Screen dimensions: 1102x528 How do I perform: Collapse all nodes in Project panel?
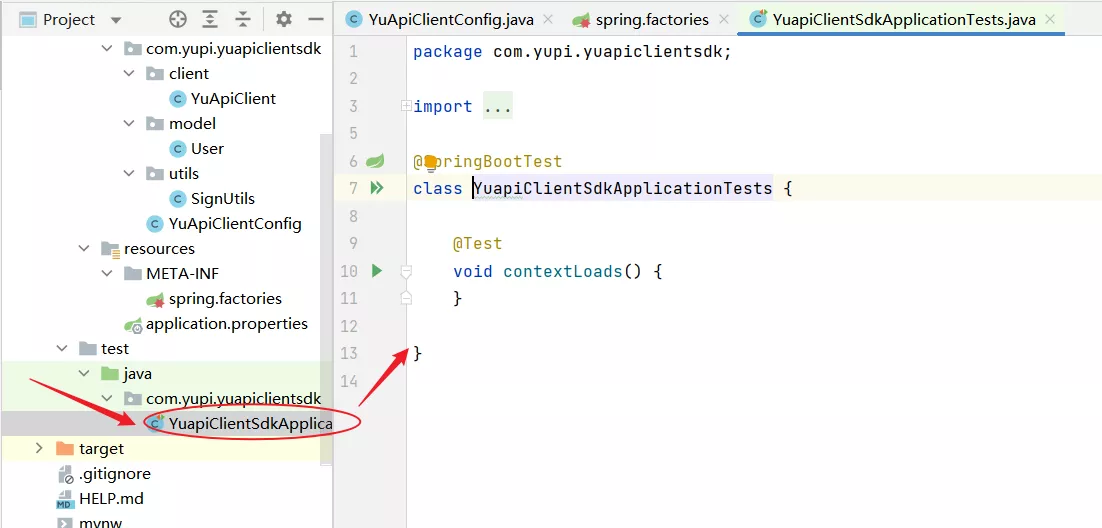(242, 20)
